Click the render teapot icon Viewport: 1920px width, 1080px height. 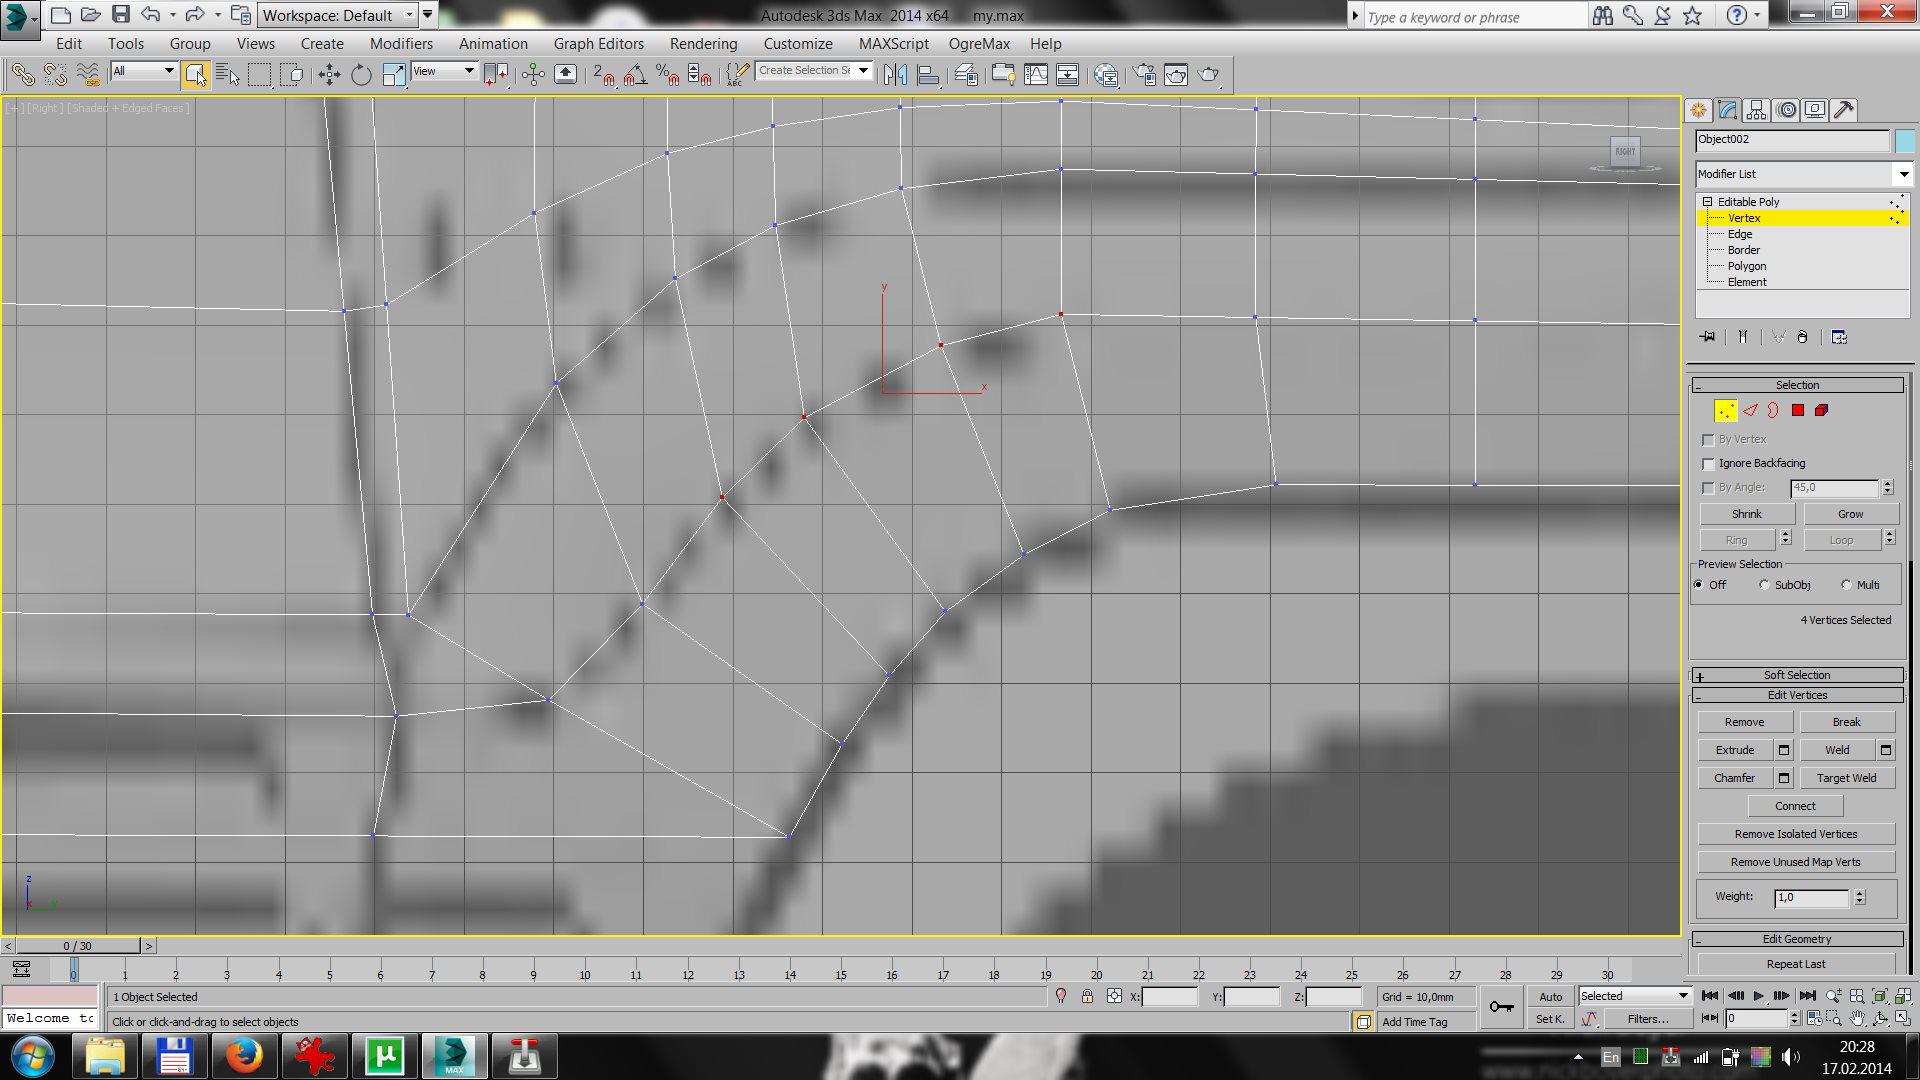1208,75
